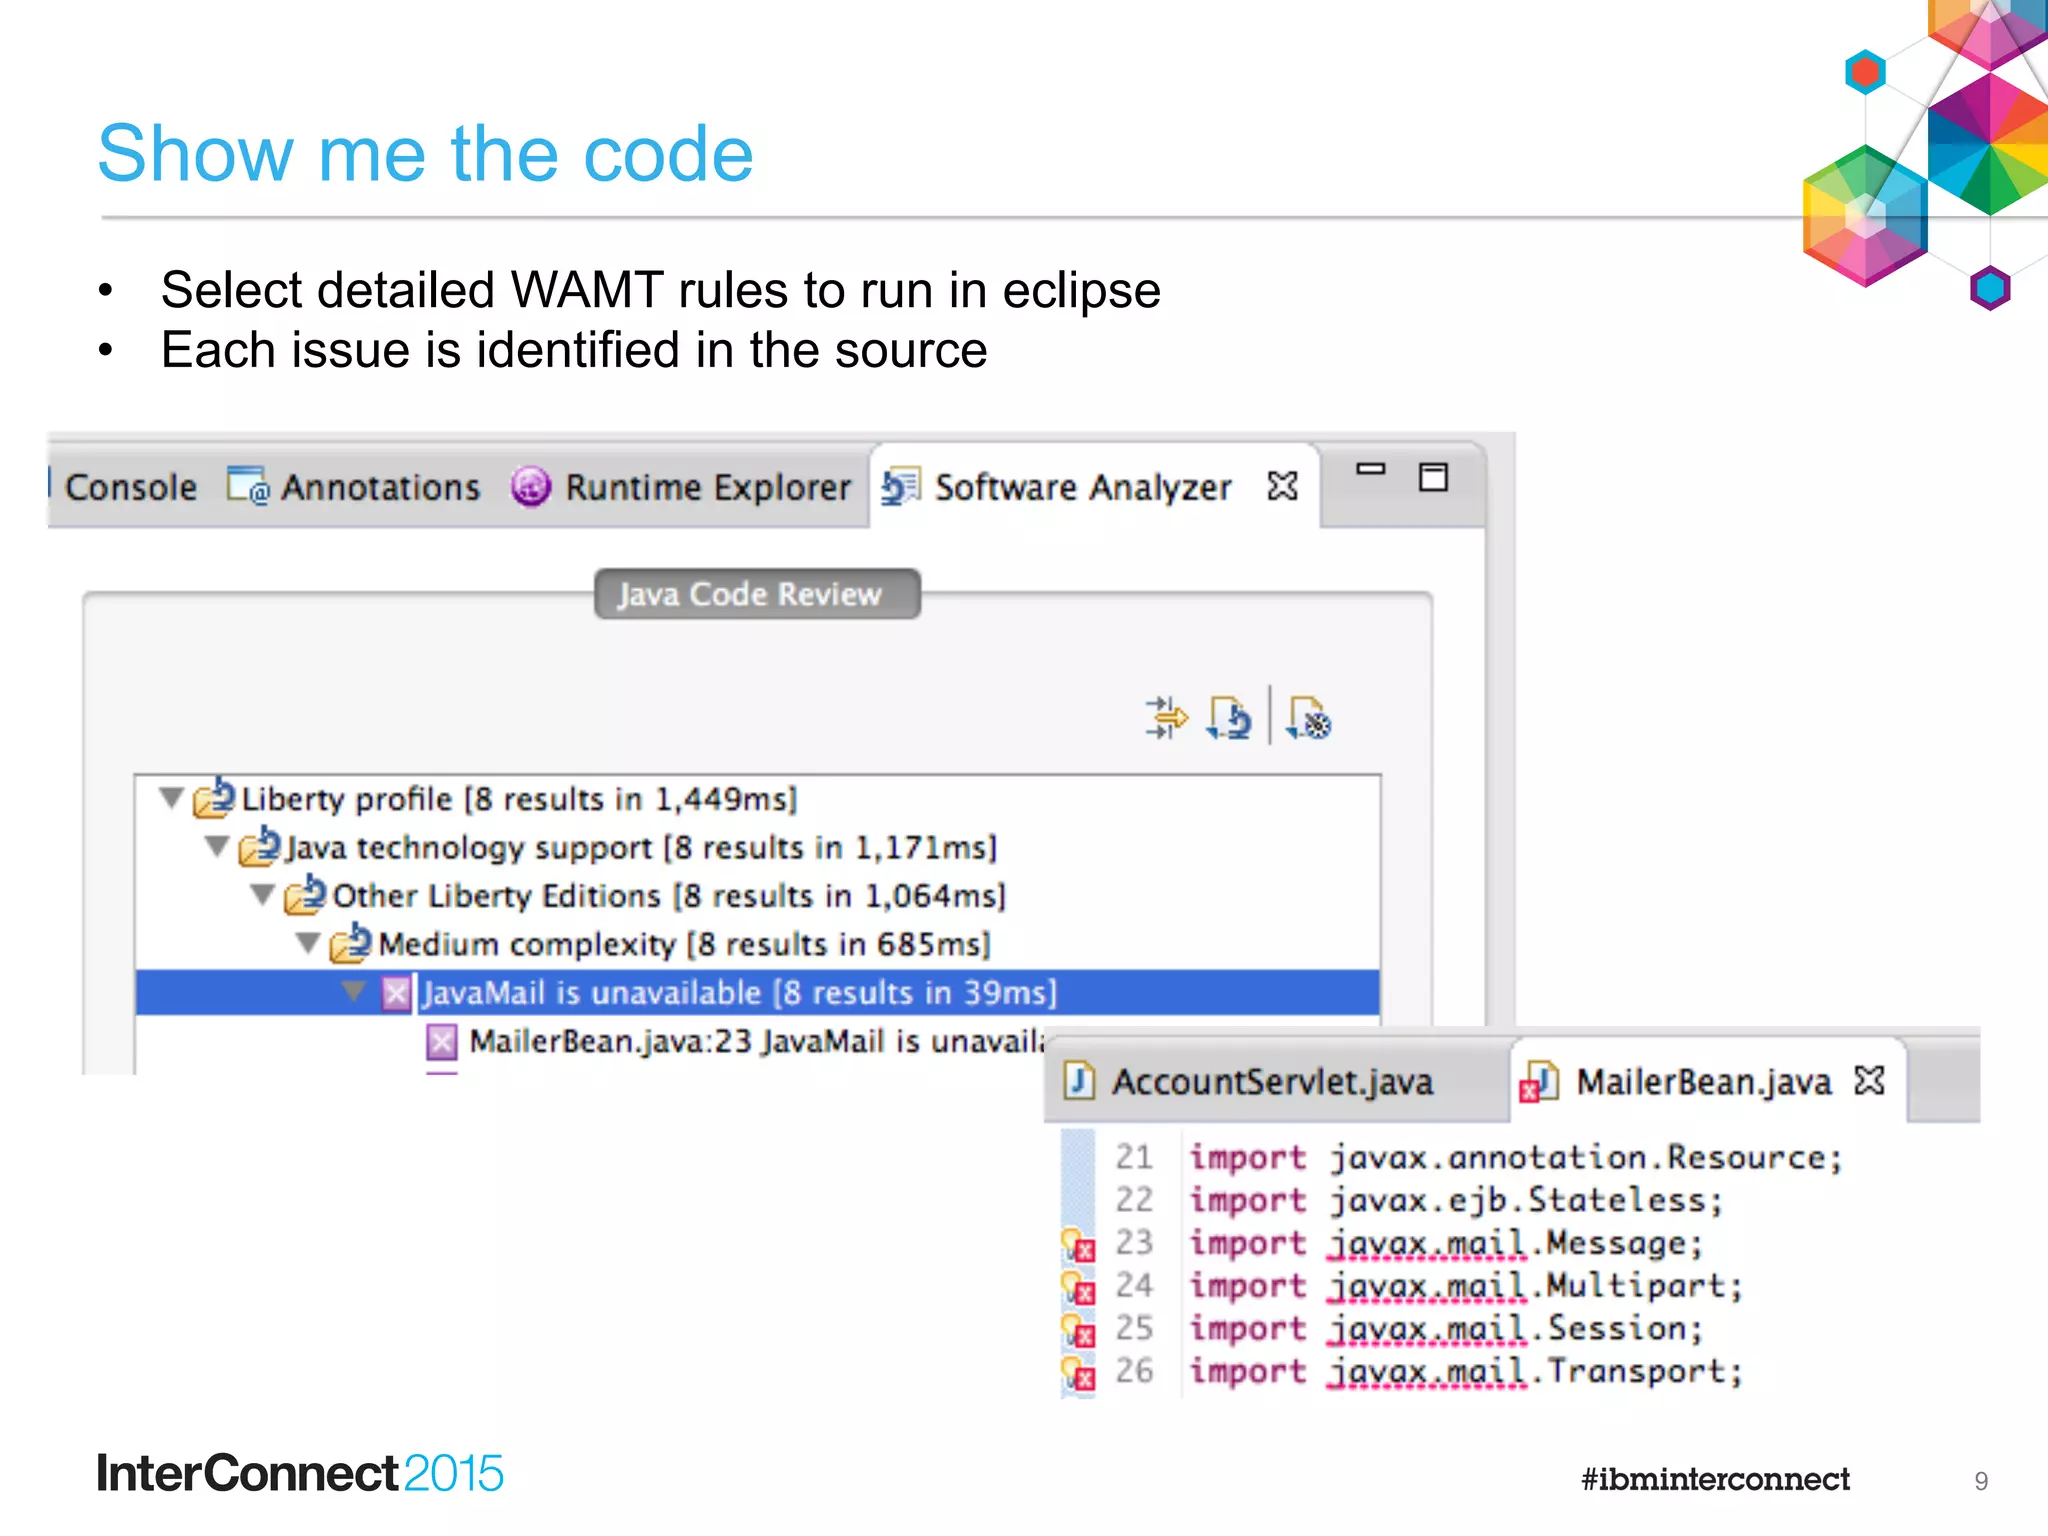Screen dimensions: 2048x1536
Task: Click the javax.annotation.Resource import line
Action: click(x=1515, y=1158)
